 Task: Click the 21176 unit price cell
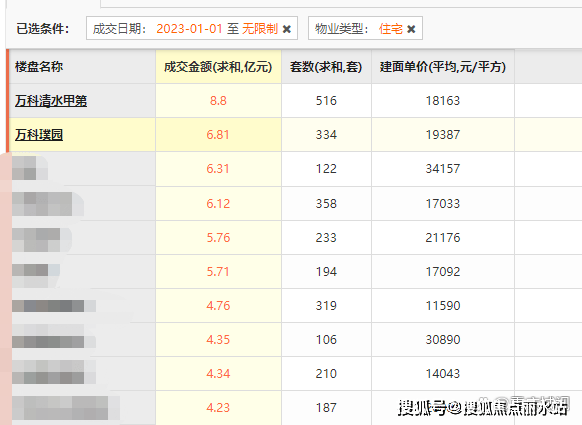tap(443, 238)
